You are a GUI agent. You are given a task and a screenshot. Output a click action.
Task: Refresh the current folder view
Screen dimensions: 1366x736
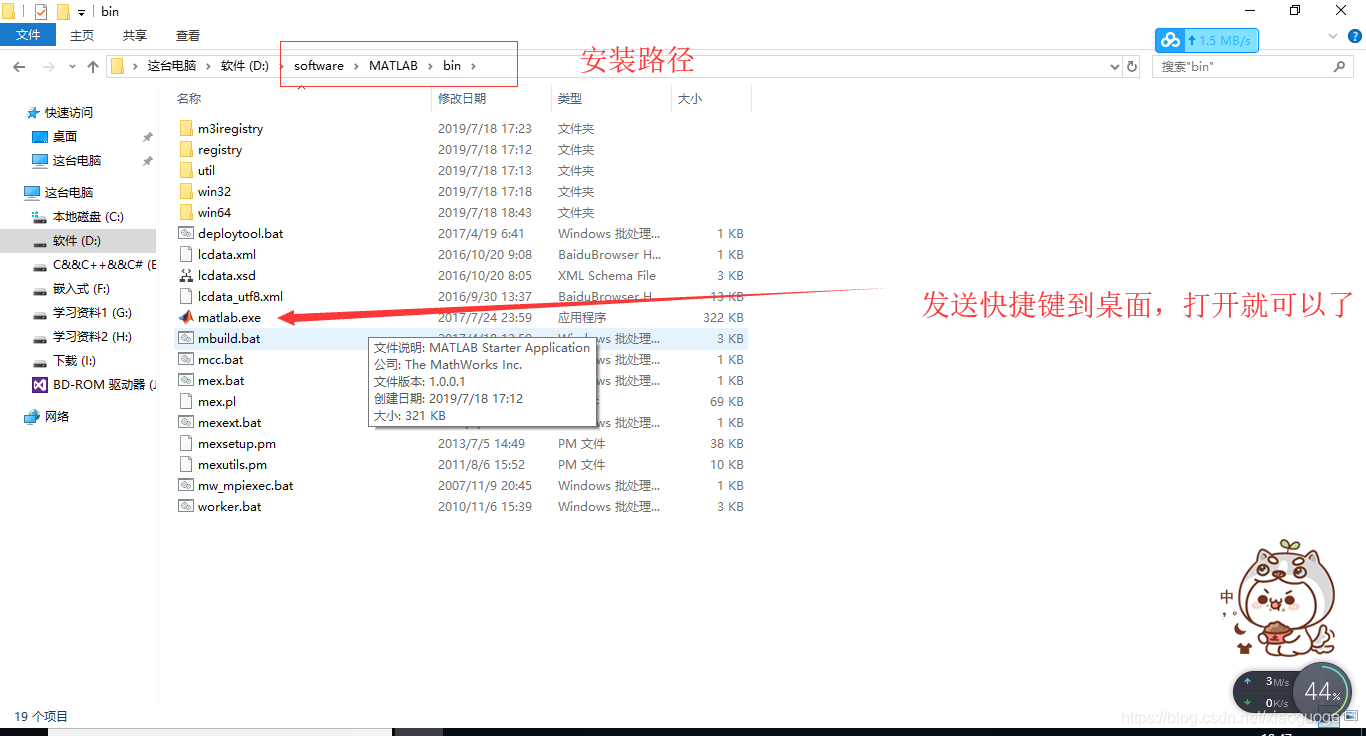tap(1132, 66)
